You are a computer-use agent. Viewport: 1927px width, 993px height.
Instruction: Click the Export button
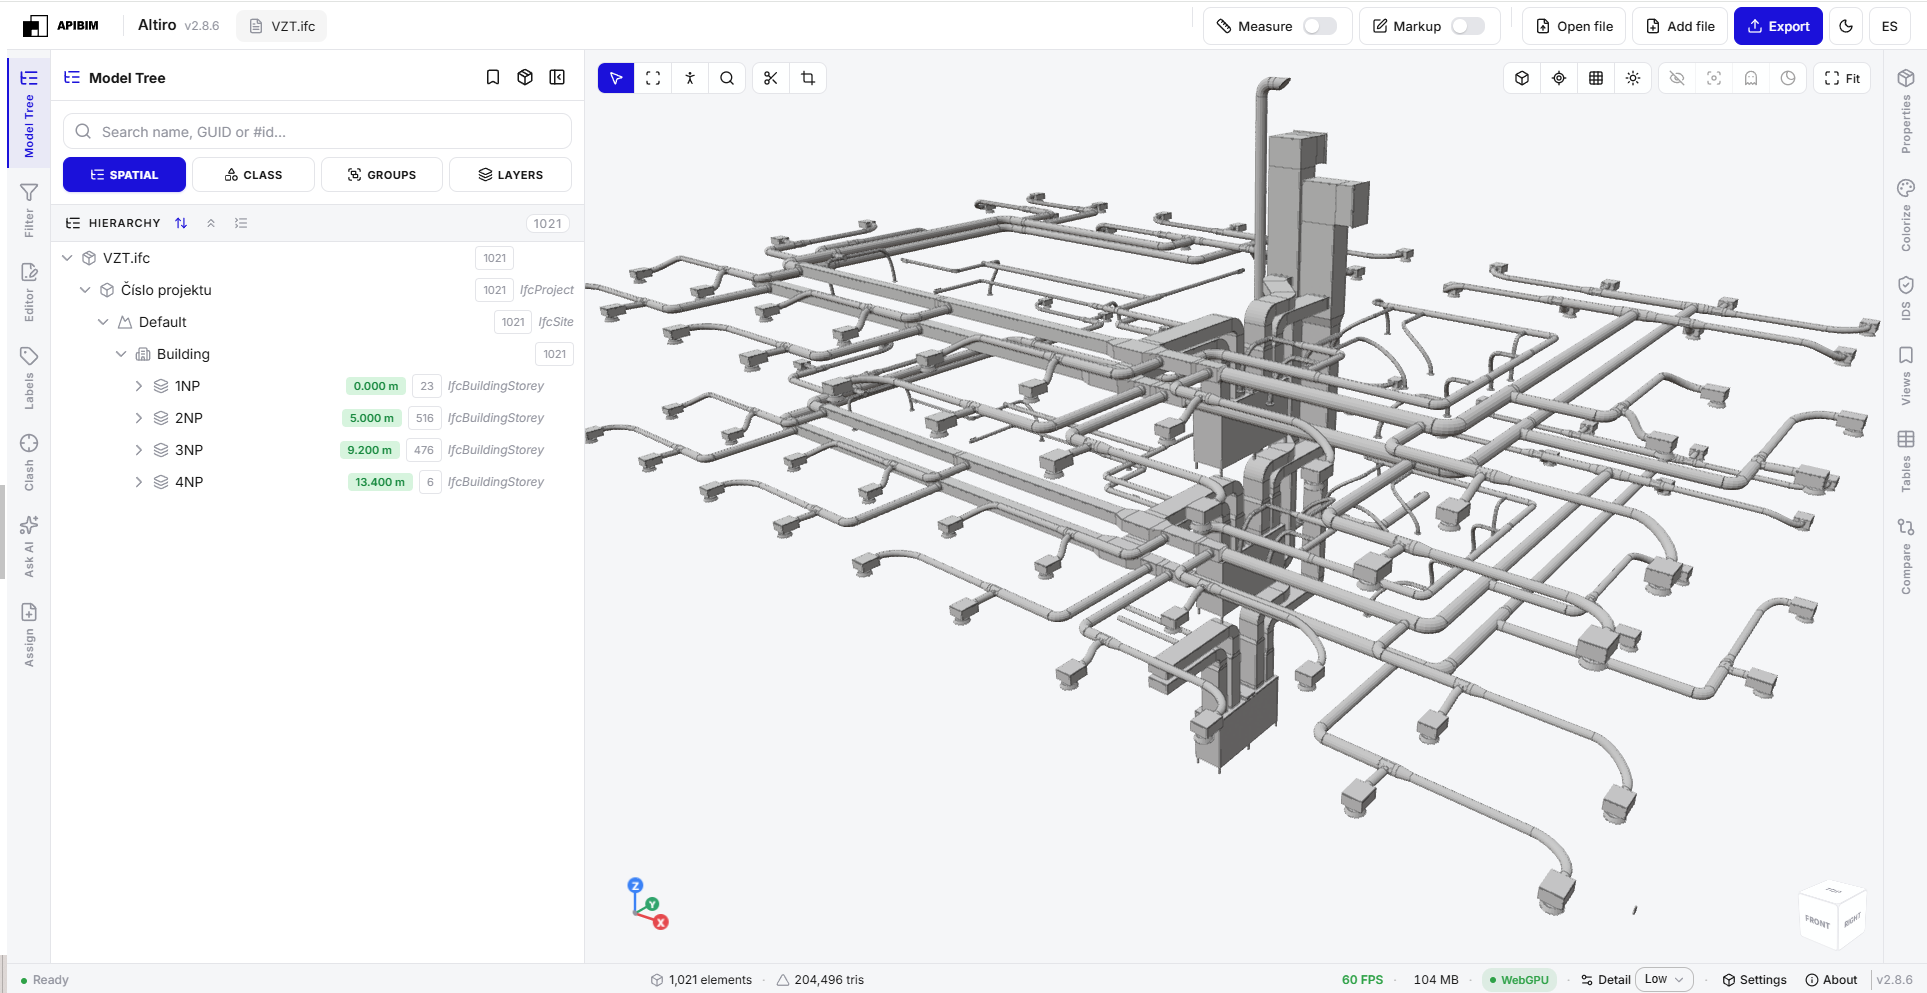(x=1778, y=26)
